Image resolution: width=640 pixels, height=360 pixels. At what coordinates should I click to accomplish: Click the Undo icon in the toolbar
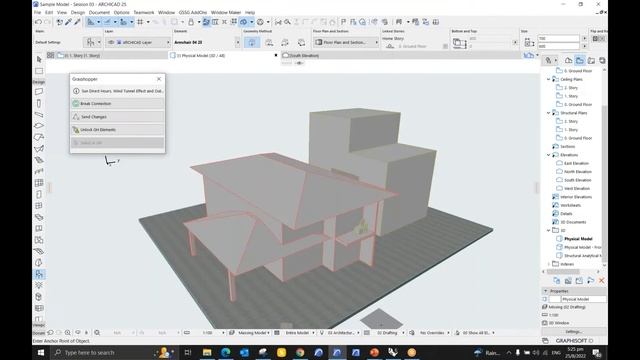pos(38,22)
